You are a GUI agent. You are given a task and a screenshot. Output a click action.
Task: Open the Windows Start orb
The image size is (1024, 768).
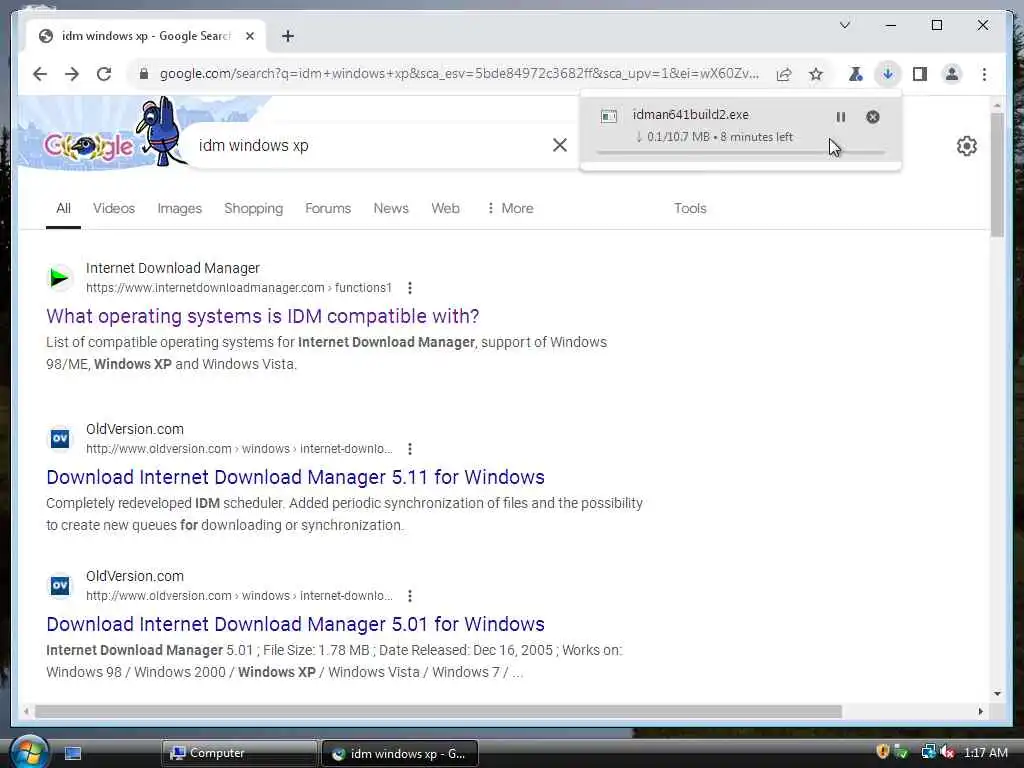pos(29,752)
